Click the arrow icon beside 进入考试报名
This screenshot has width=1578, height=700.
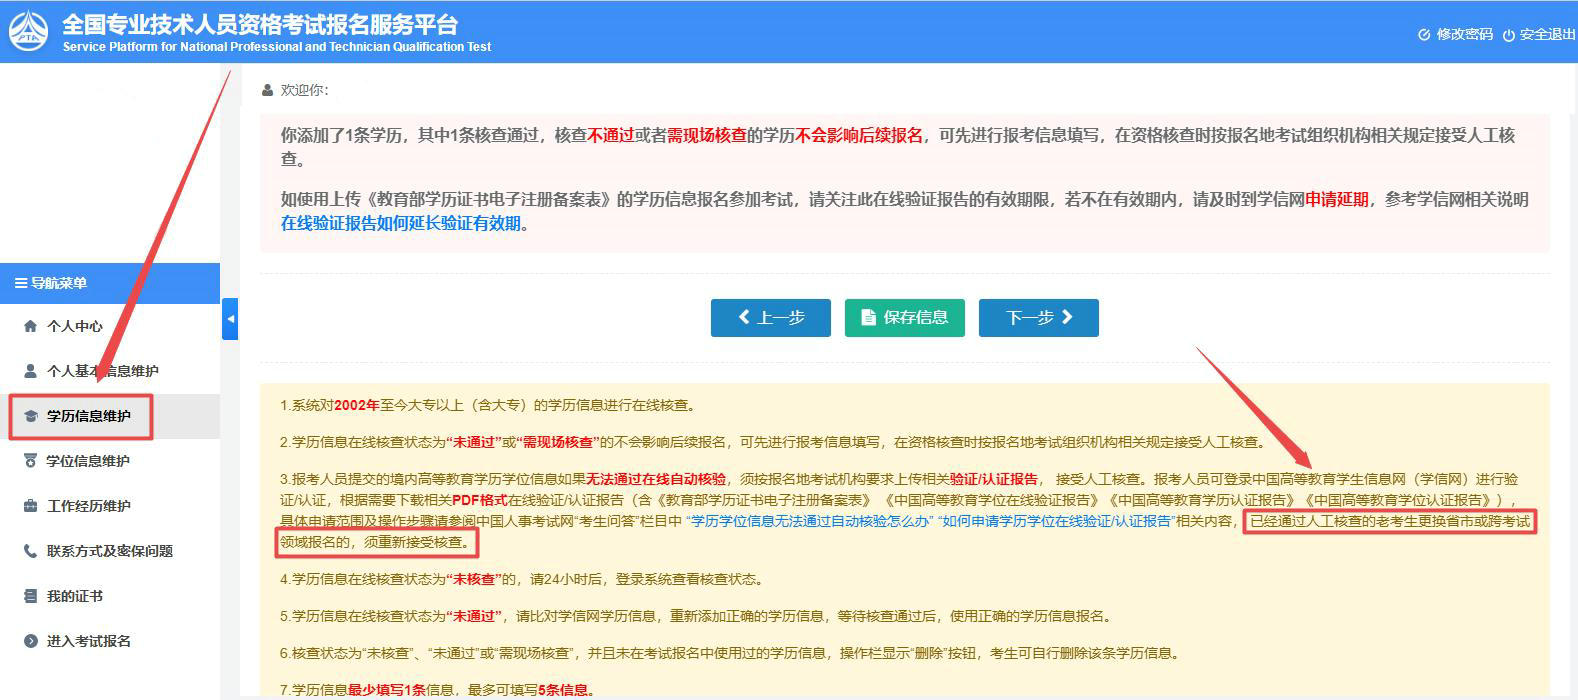30,641
